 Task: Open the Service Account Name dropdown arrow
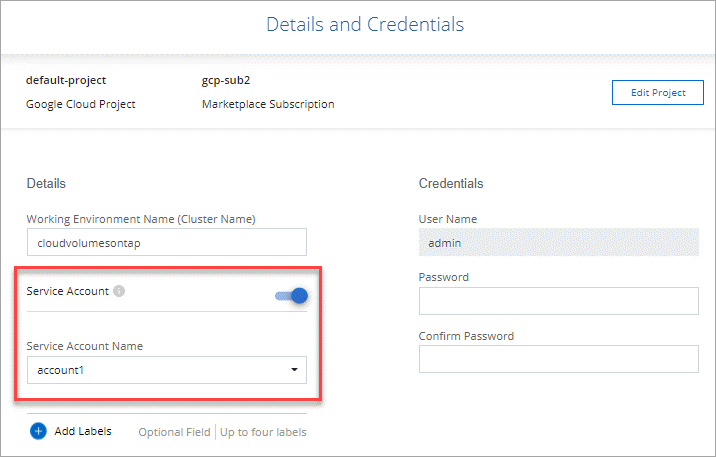[x=294, y=370]
